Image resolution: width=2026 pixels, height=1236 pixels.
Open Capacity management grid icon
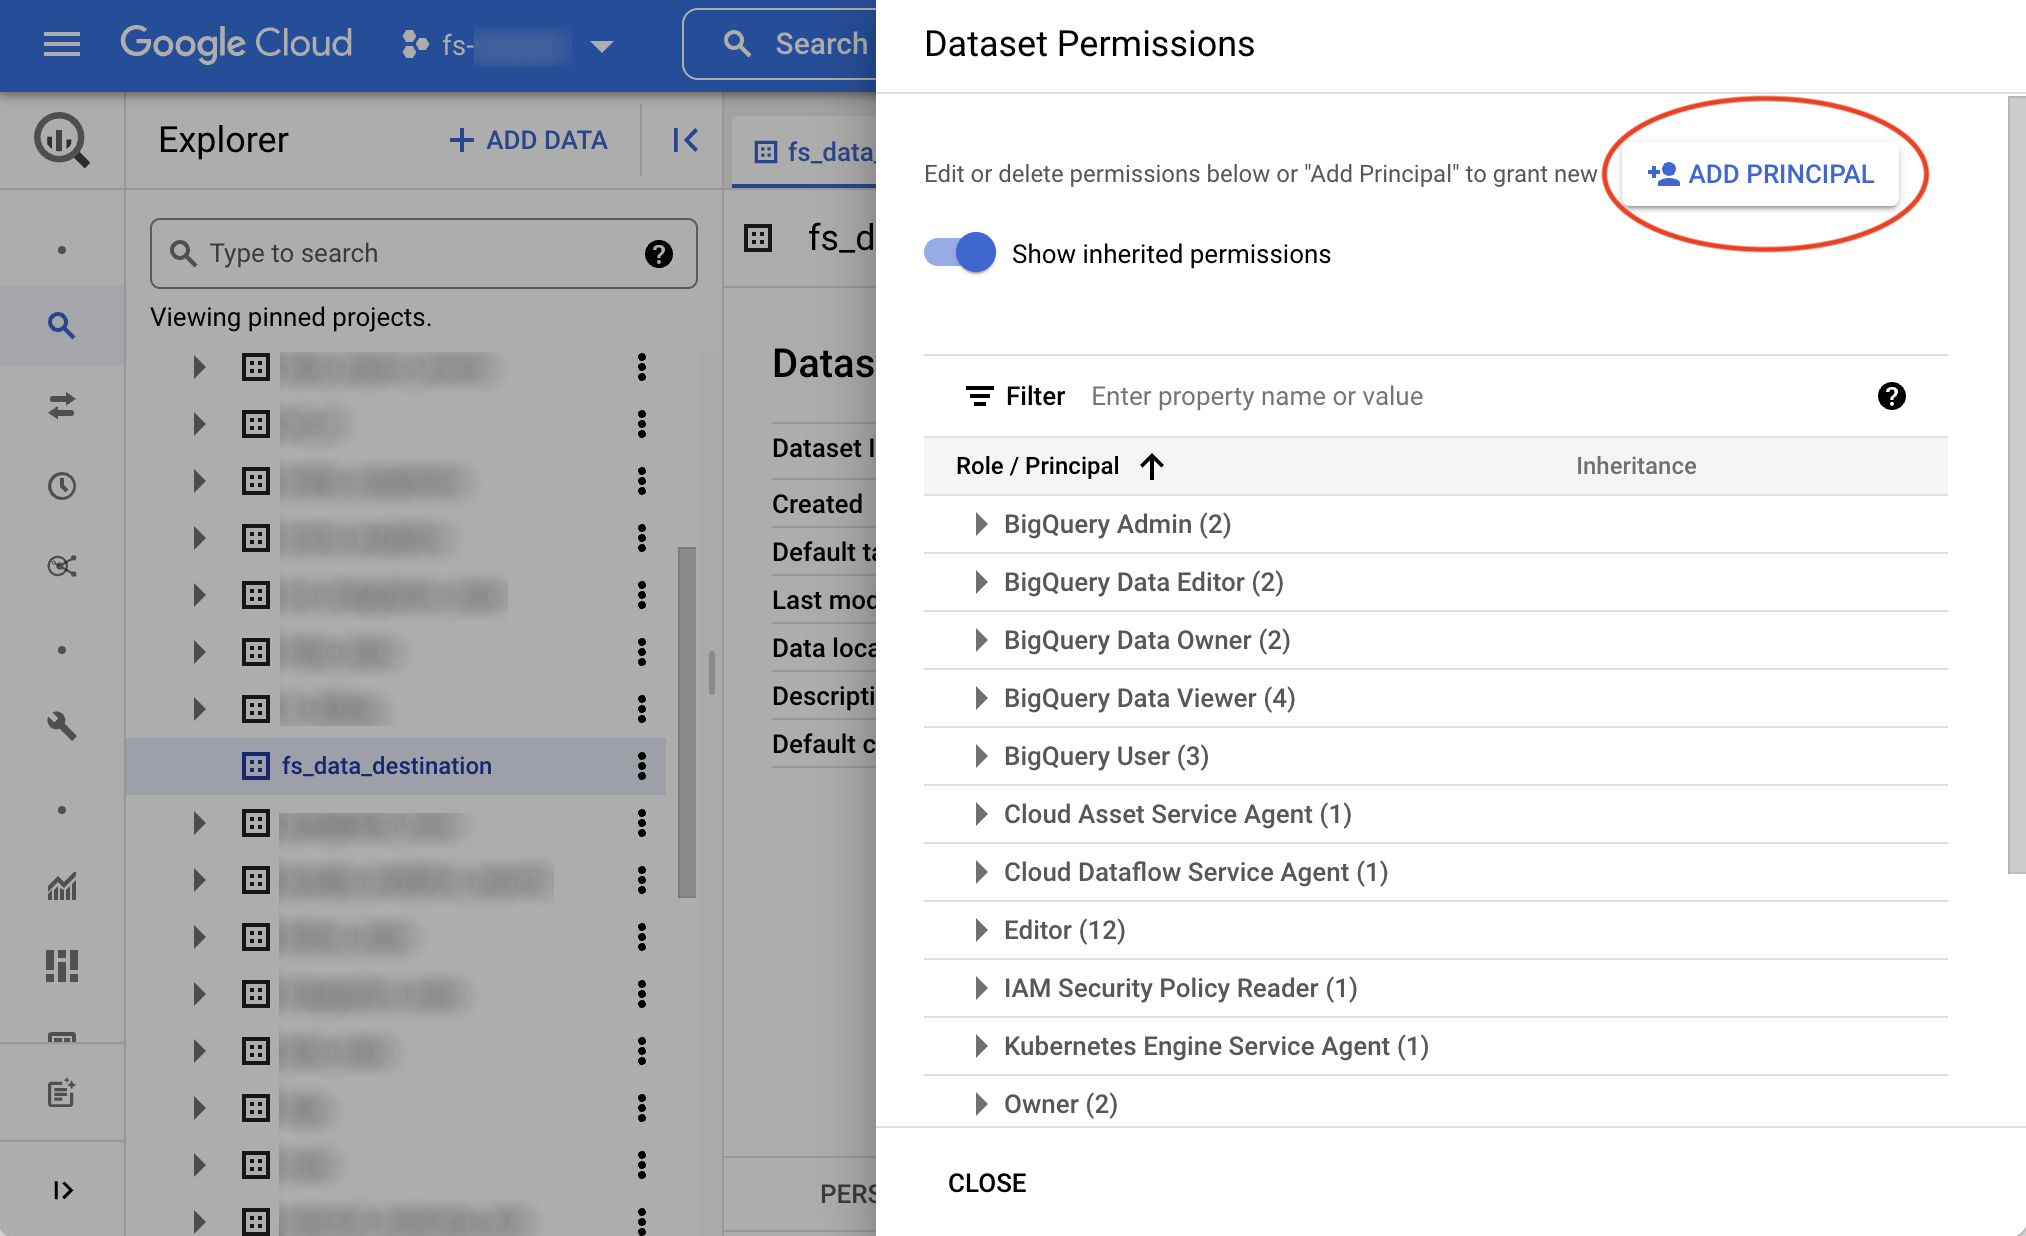pos(62,966)
